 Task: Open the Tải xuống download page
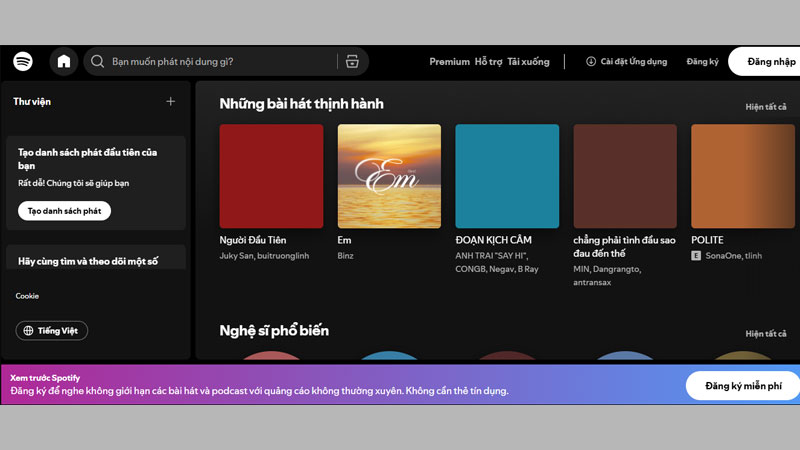click(528, 62)
